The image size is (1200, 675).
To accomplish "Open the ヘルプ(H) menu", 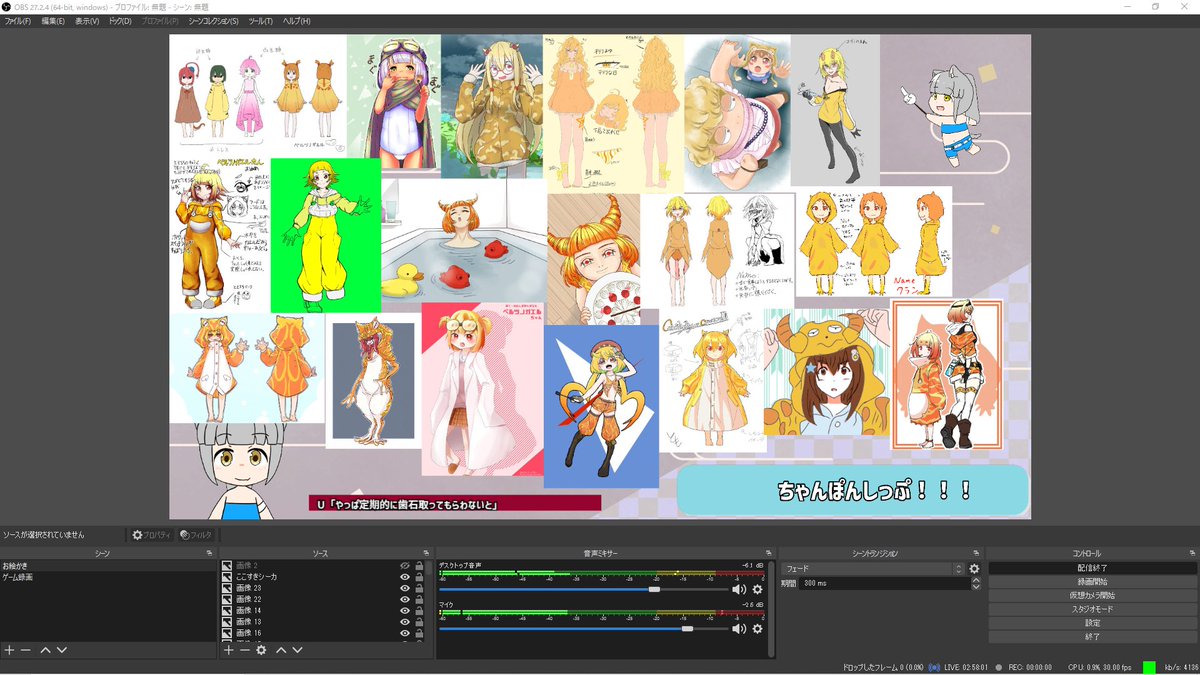I will tap(296, 21).
